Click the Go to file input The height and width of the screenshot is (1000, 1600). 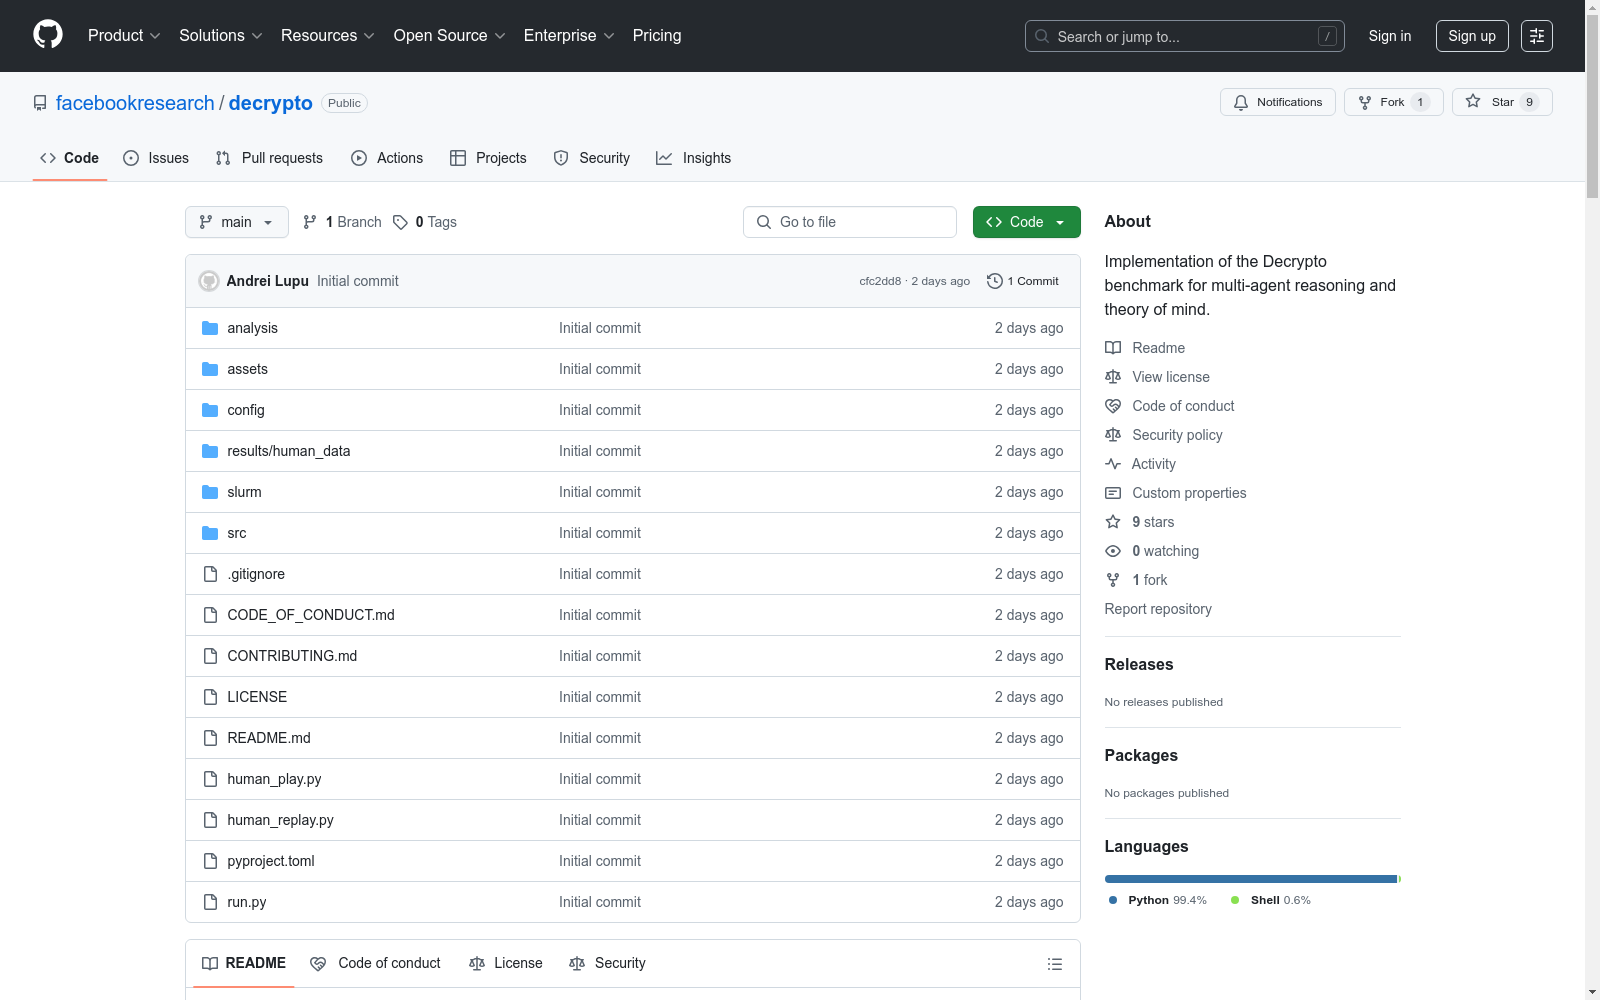[850, 222]
